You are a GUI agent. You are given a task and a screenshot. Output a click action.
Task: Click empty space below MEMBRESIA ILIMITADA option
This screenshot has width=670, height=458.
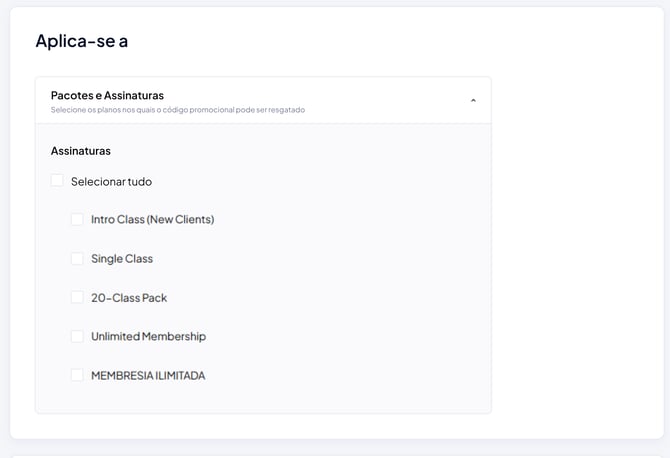pyautogui.click(x=263, y=398)
